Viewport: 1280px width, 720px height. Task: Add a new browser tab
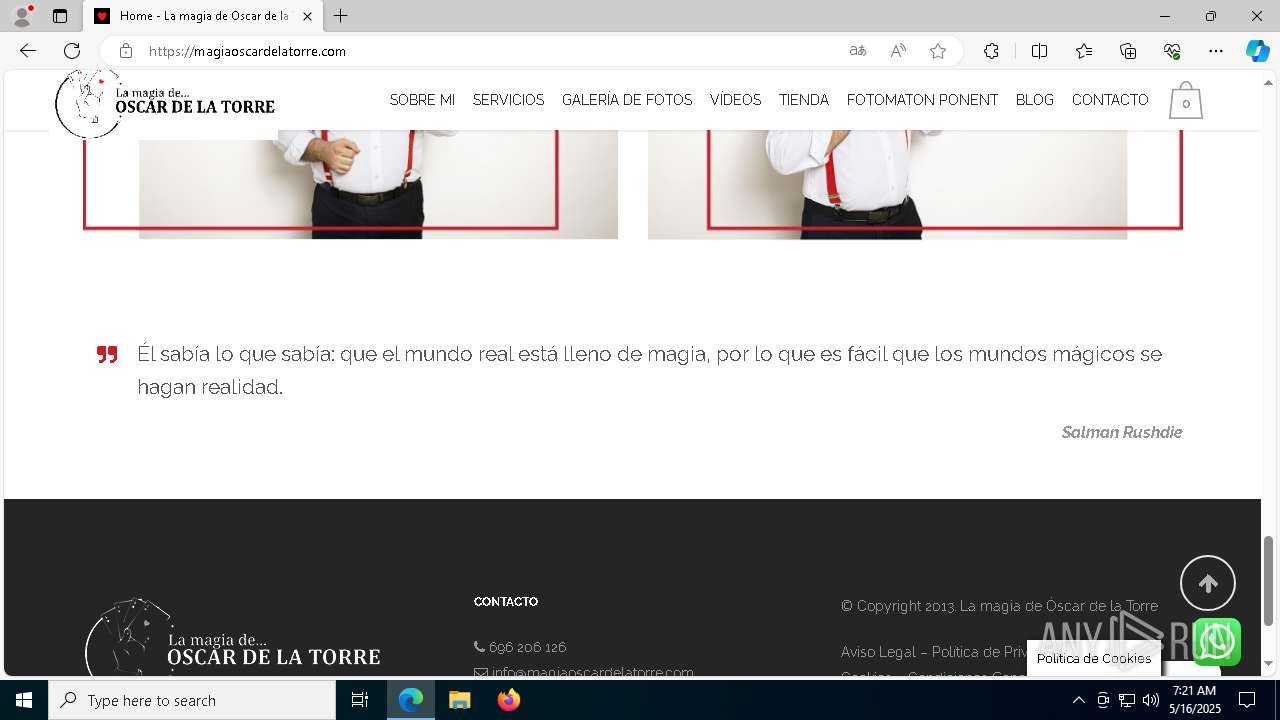tap(341, 16)
